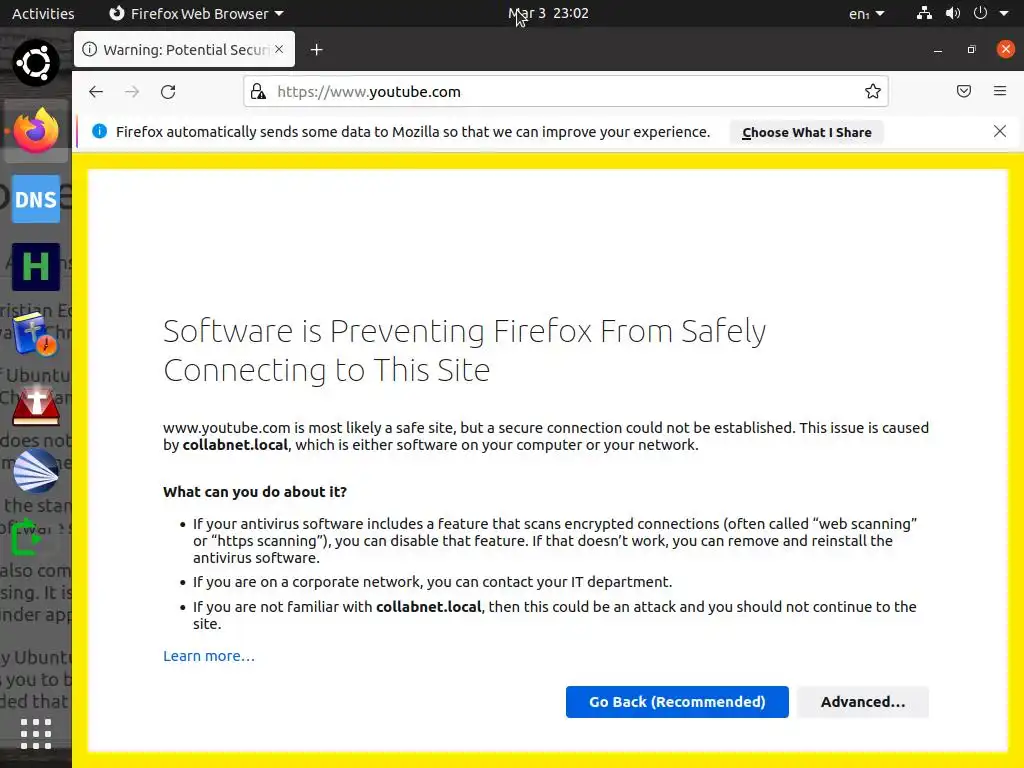Click the padlock site identity icon

click(258, 92)
